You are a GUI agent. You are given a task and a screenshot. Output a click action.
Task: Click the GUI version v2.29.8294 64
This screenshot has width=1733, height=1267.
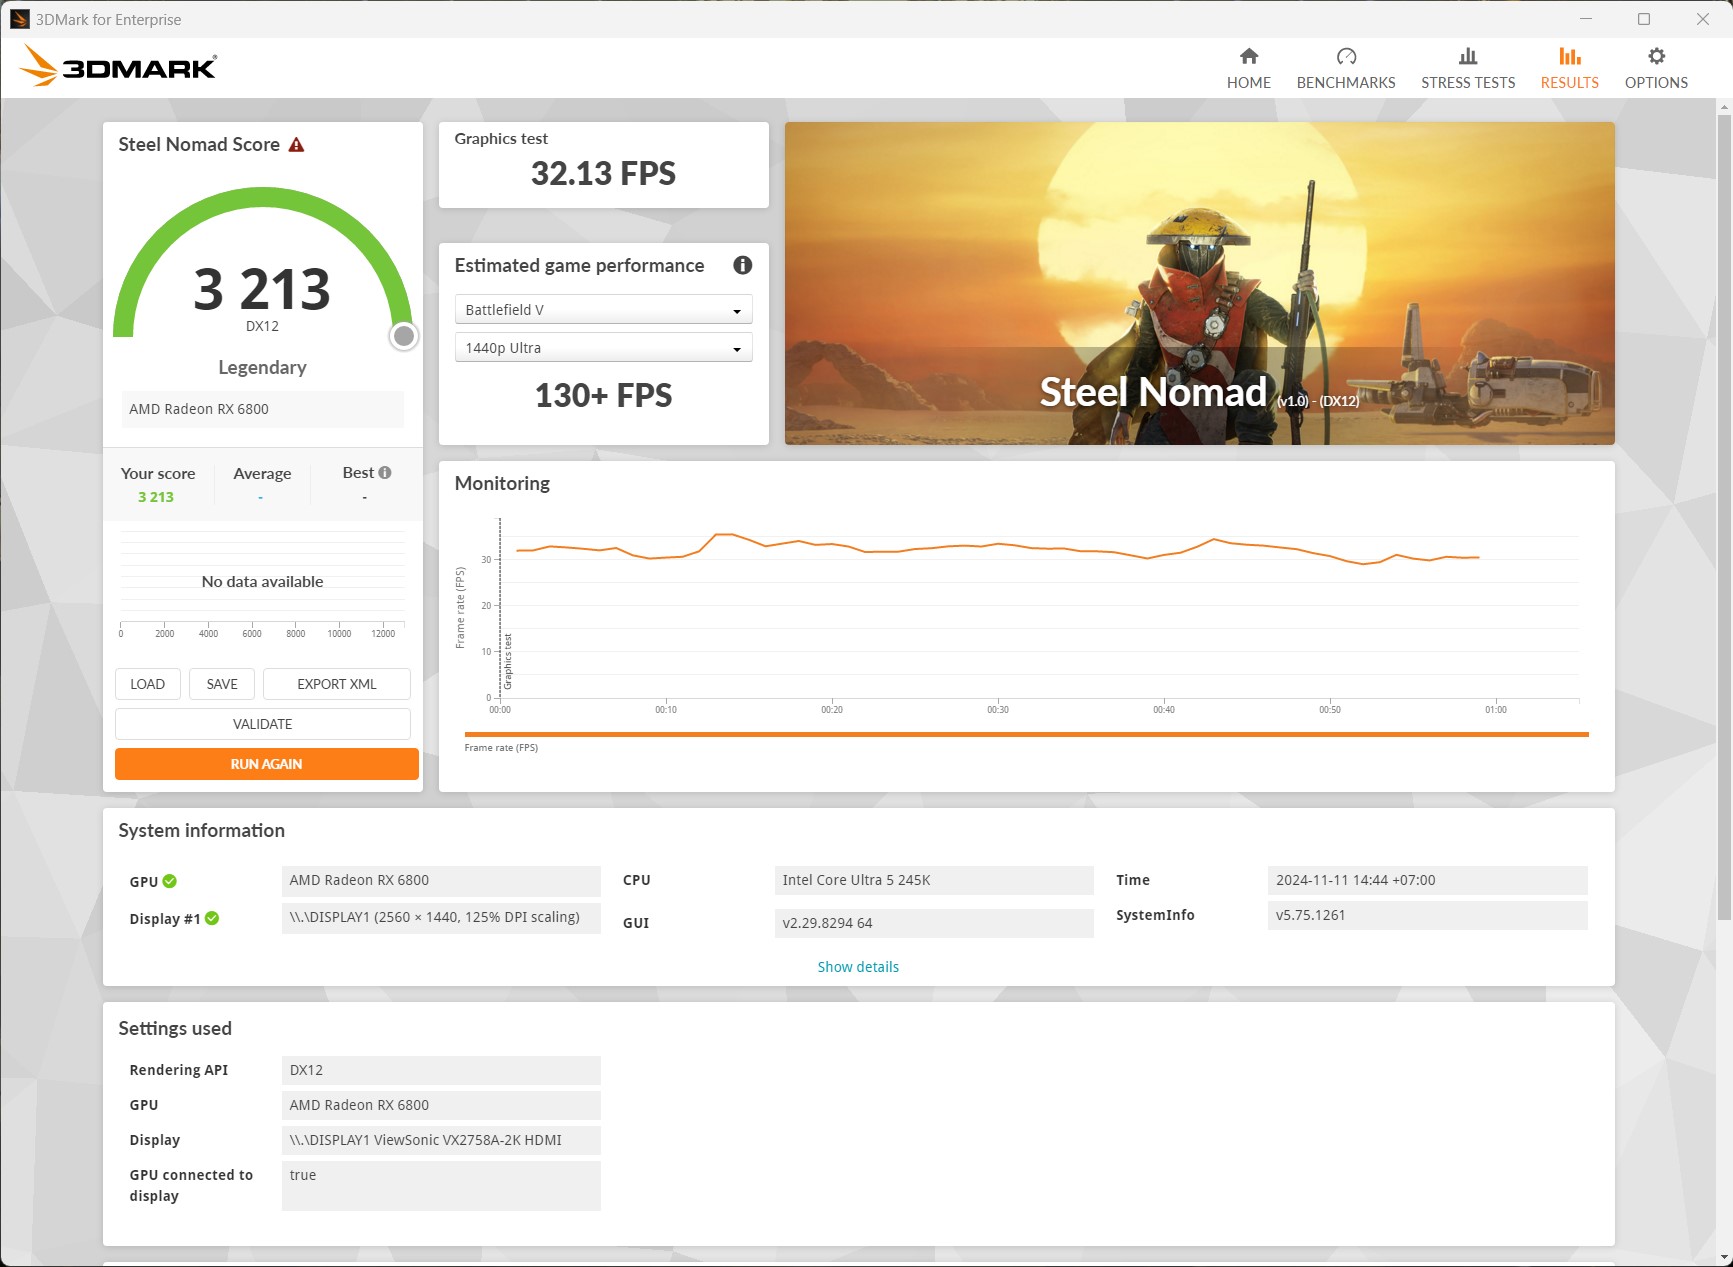(x=934, y=923)
